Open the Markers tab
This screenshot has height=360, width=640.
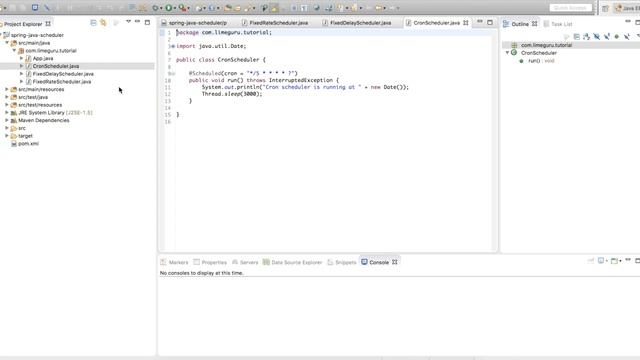pos(174,262)
